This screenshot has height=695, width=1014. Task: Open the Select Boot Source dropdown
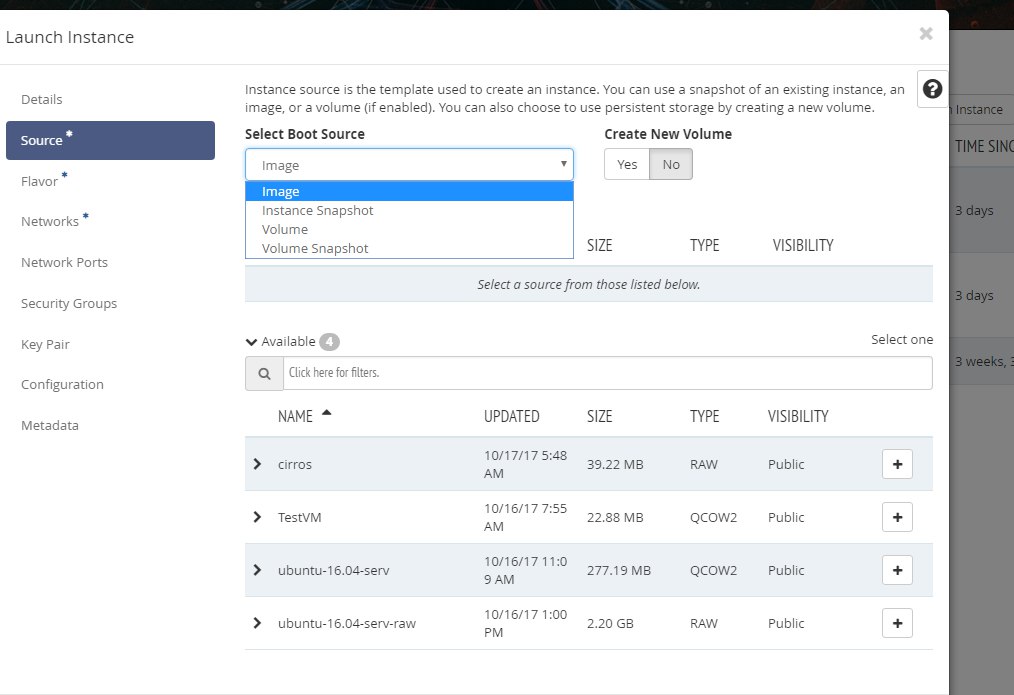click(409, 165)
